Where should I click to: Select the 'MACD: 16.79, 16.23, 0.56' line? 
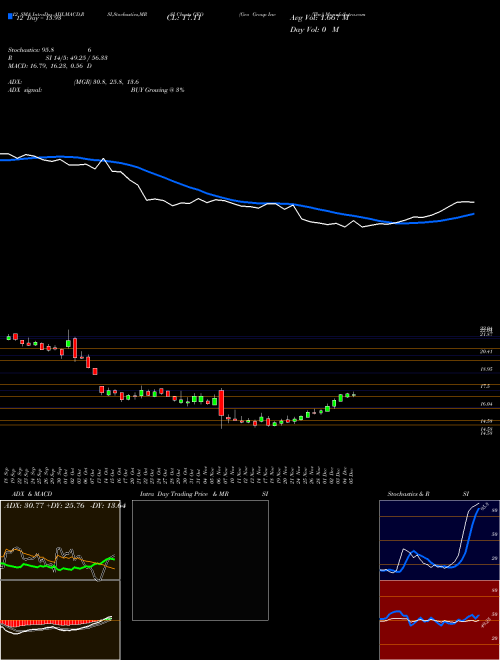[47, 66]
